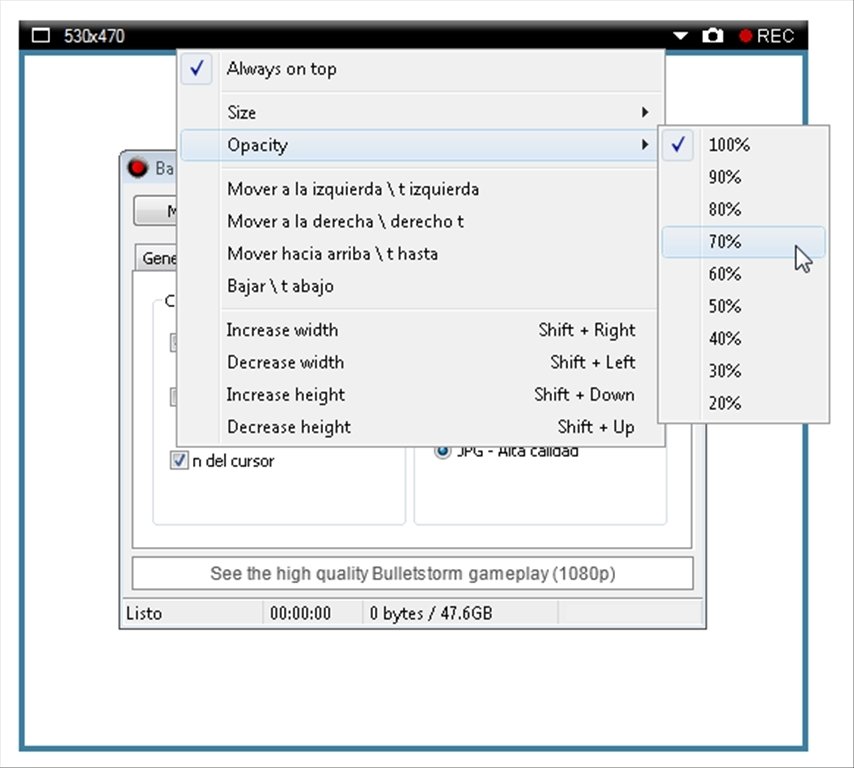Choose Mover a la derecha
Image resolution: width=854 pixels, height=768 pixels.
pyautogui.click(x=420, y=222)
